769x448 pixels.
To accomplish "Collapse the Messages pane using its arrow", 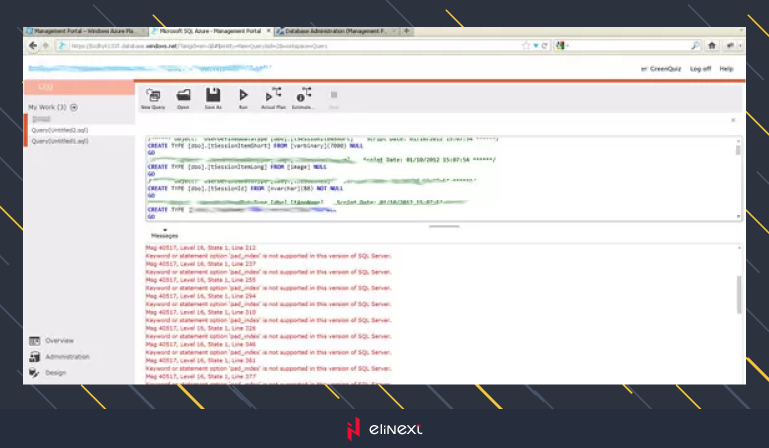I will click(165, 229).
